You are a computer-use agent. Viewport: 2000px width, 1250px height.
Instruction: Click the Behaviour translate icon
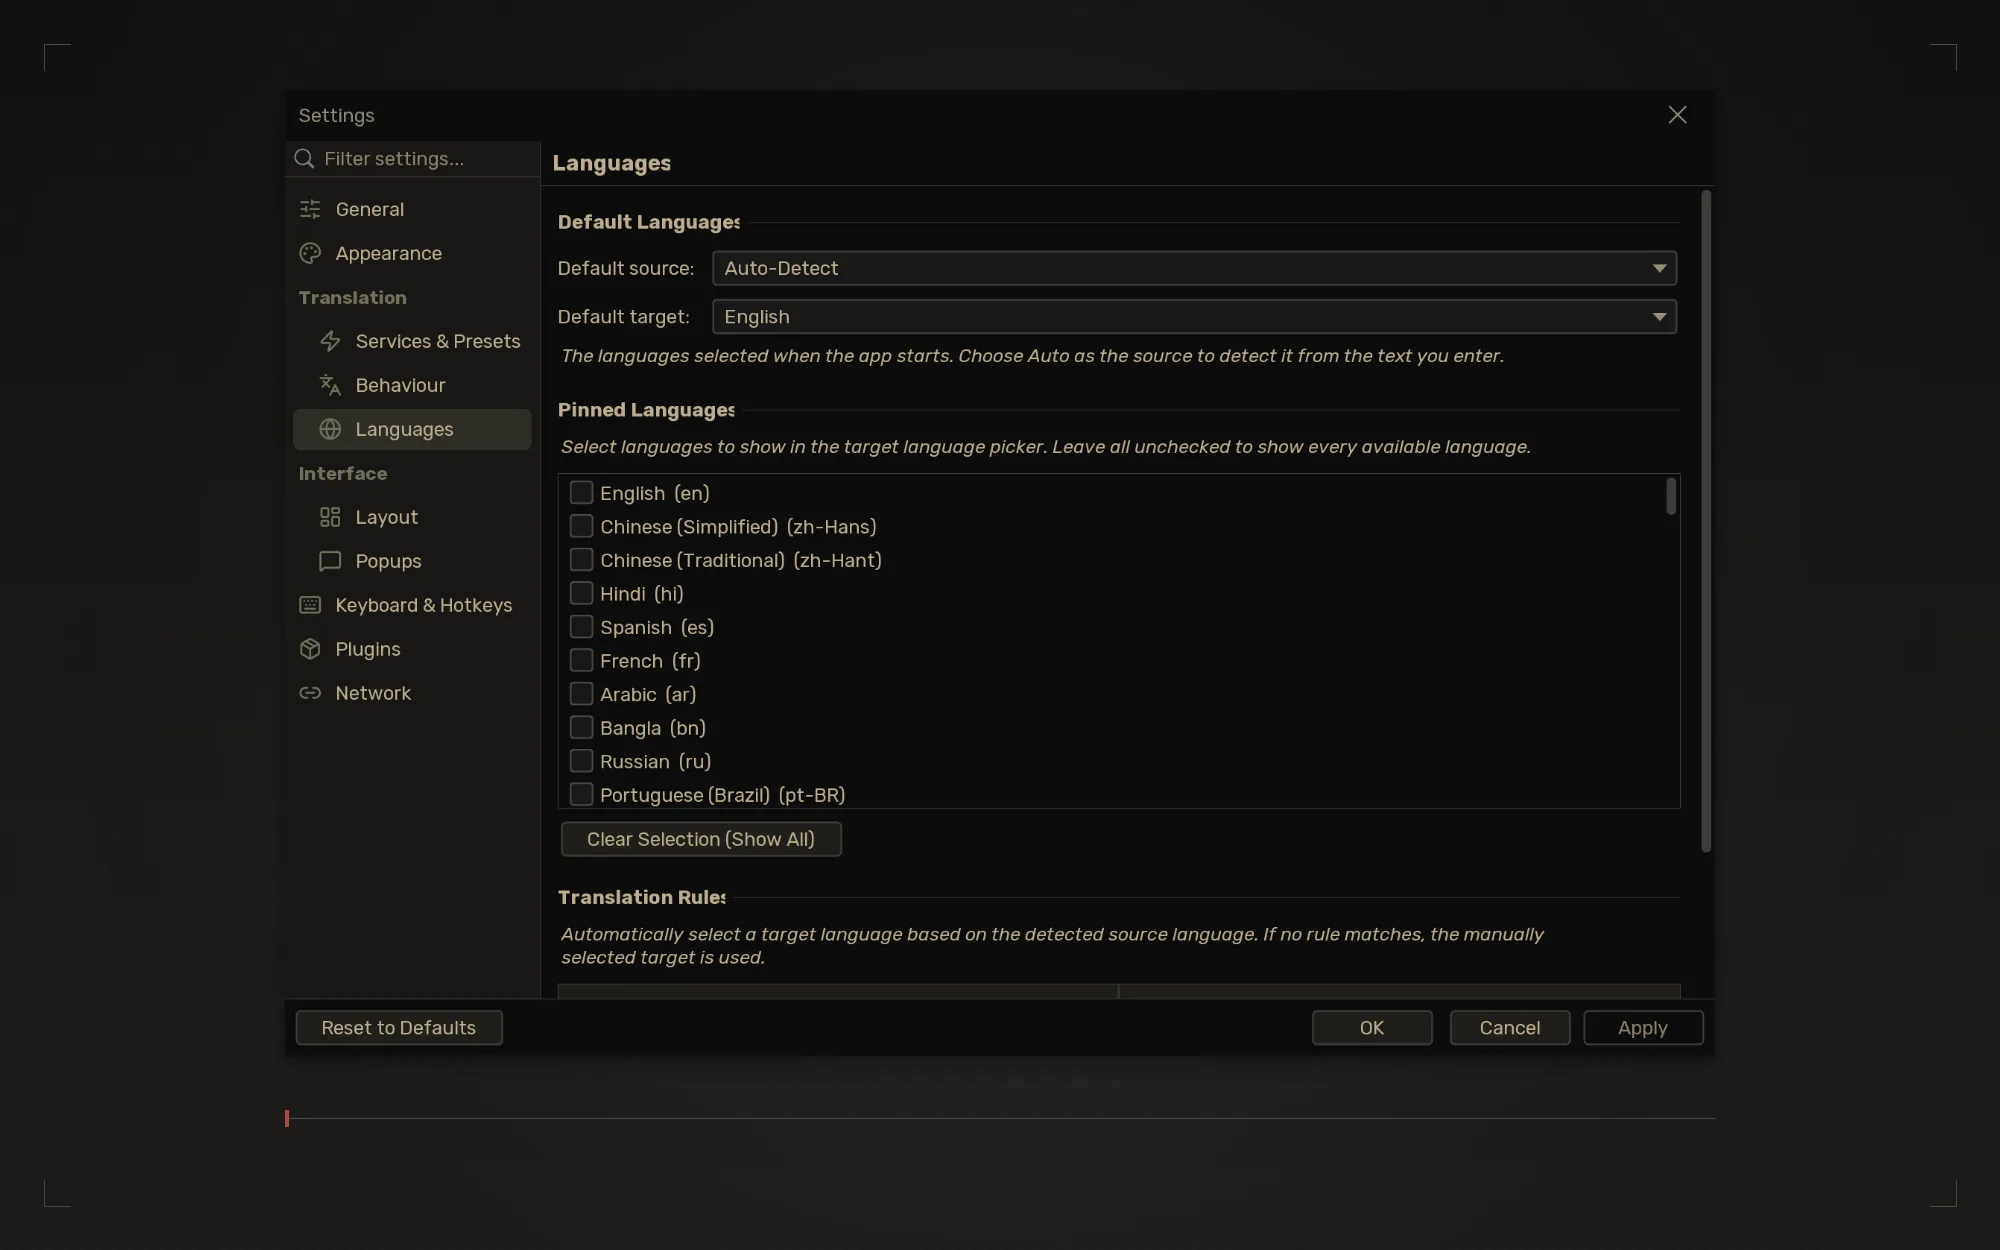click(x=330, y=385)
